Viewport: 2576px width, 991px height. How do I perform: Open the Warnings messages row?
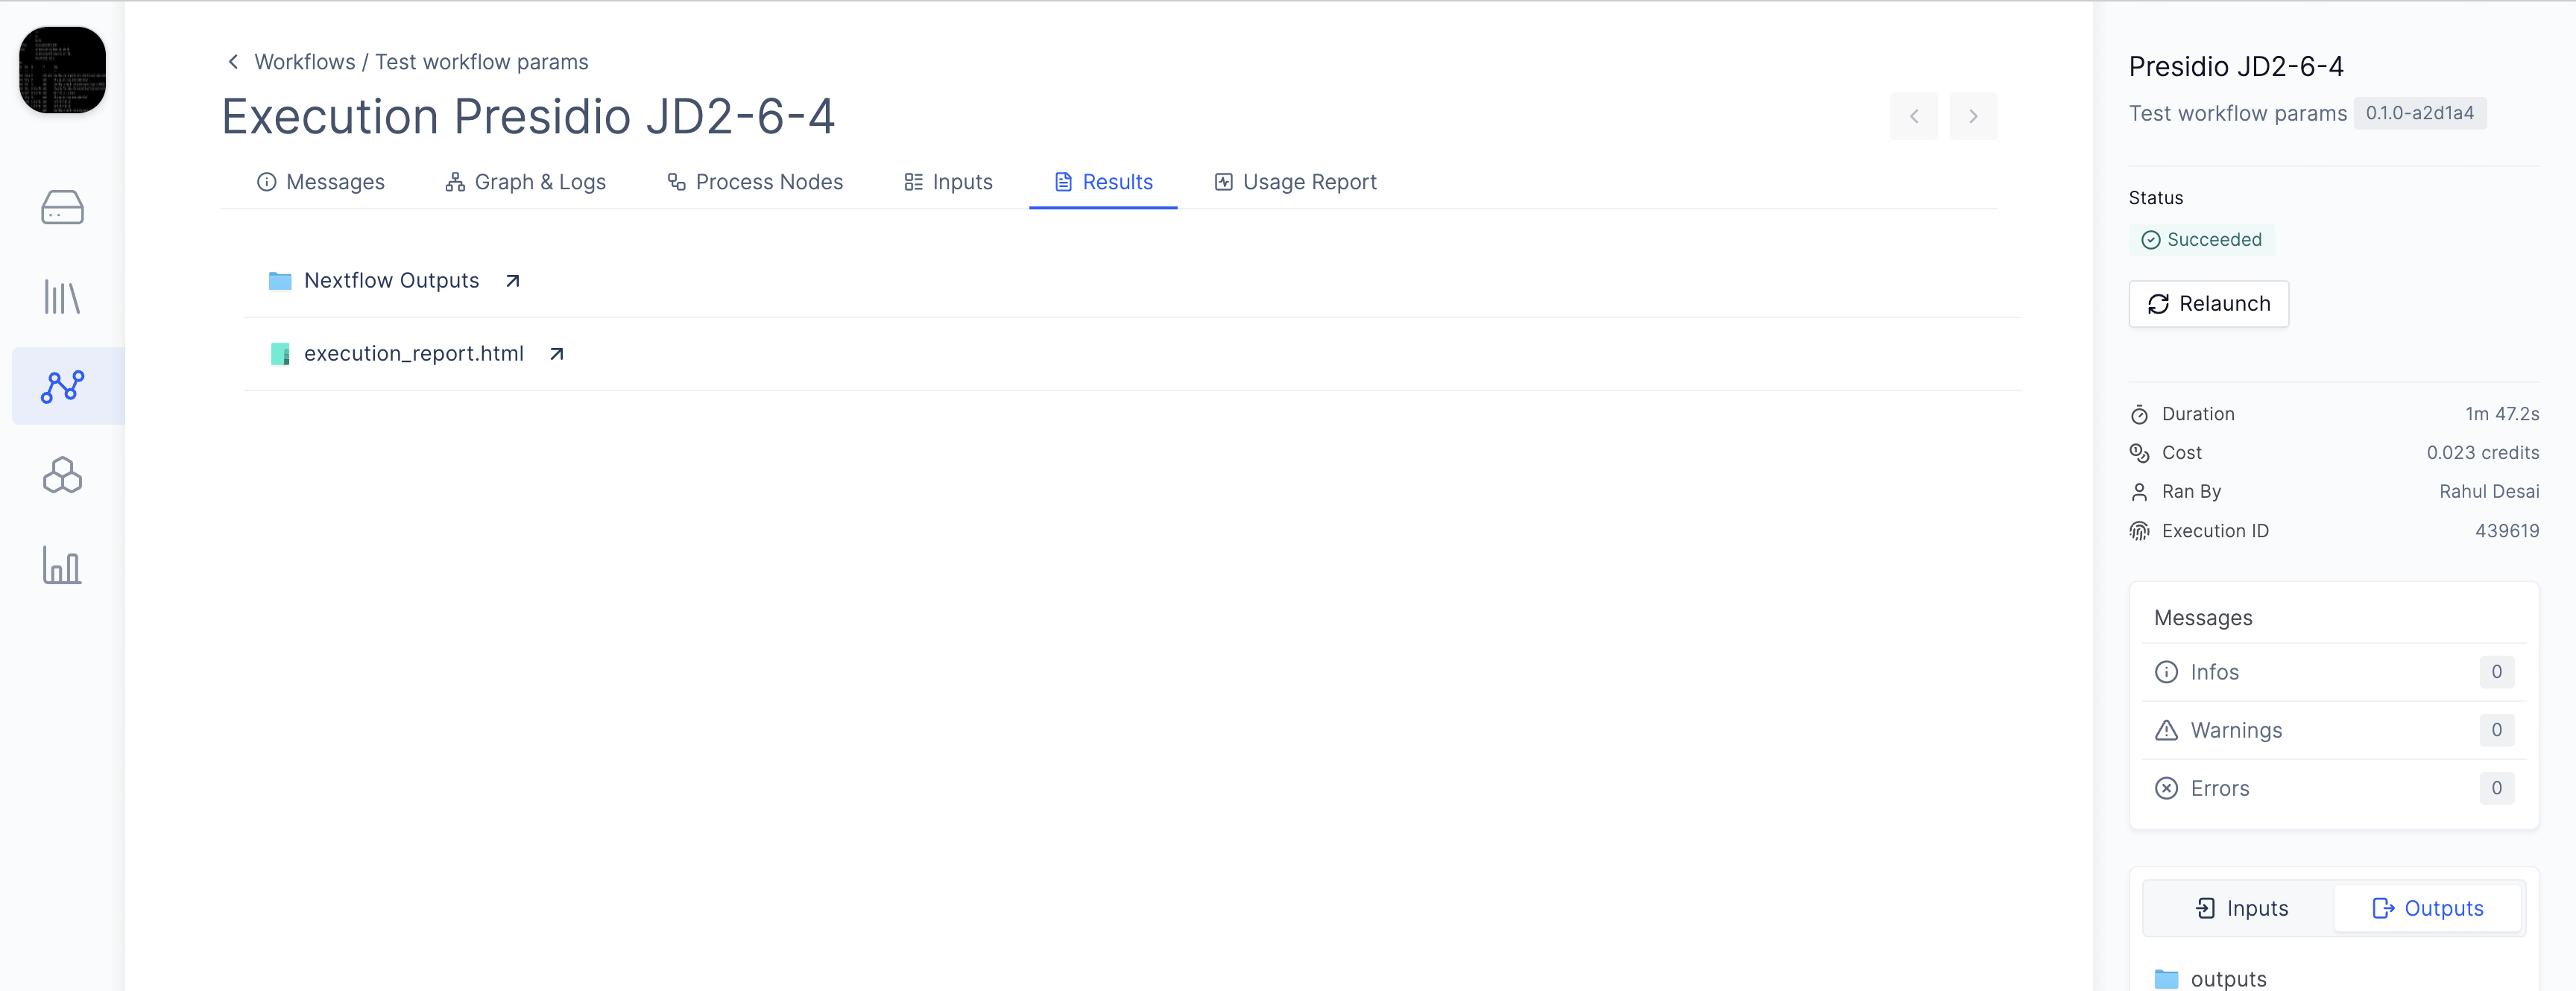(x=2333, y=730)
